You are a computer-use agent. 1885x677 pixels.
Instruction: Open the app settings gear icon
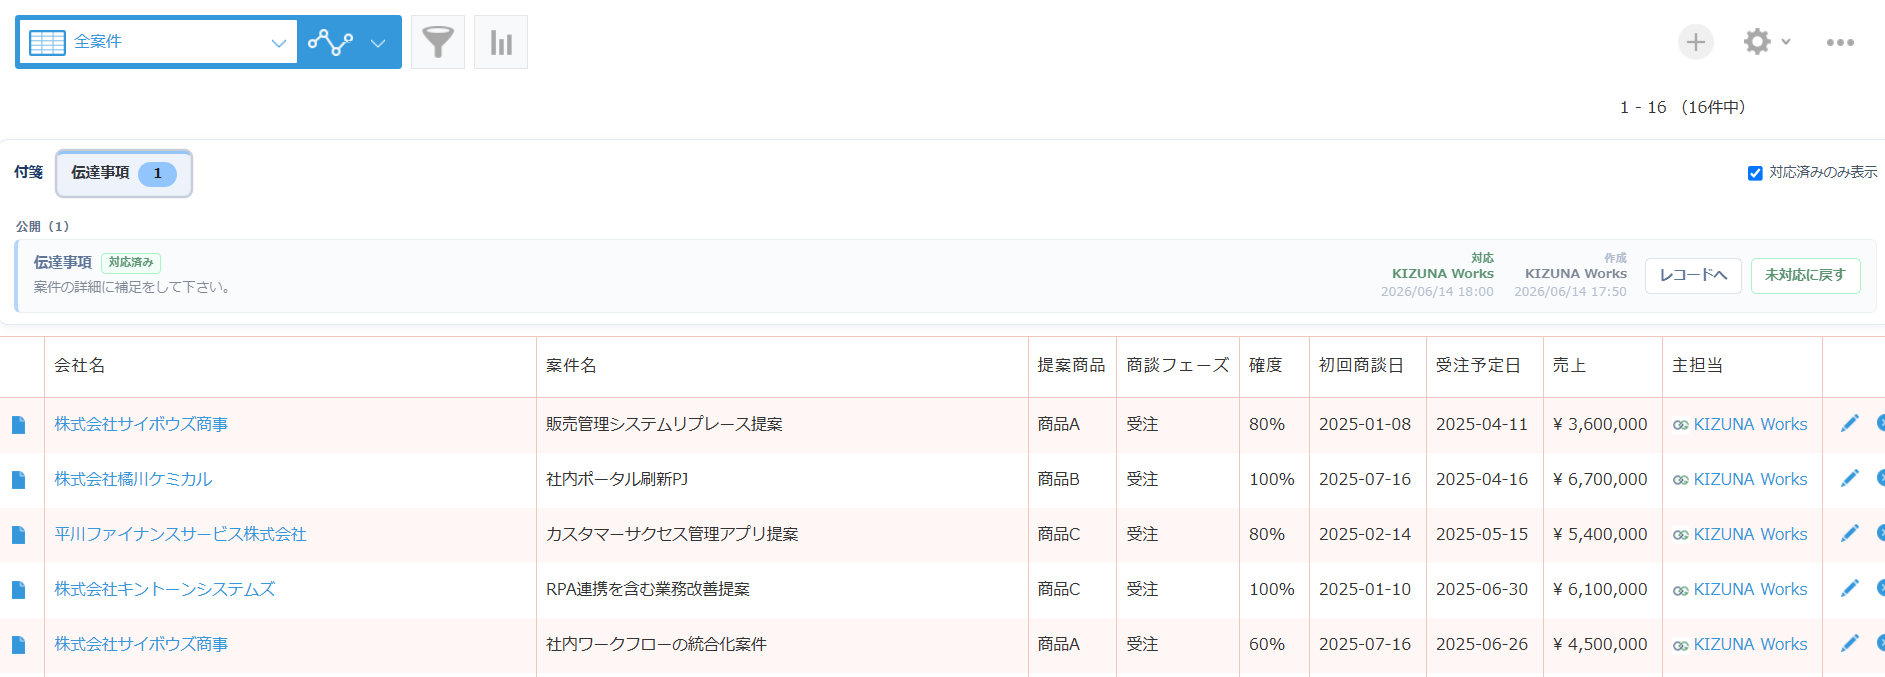click(1757, 42)
